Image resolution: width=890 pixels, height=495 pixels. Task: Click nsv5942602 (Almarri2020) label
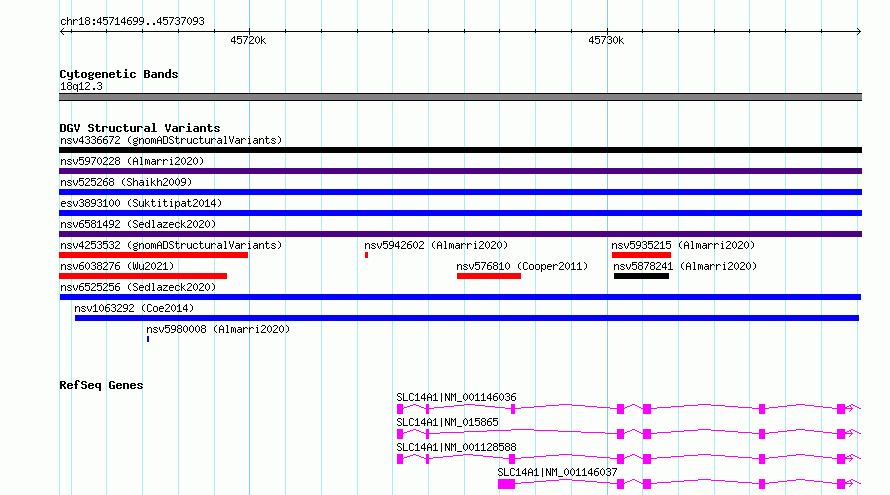tap(436, 245)
